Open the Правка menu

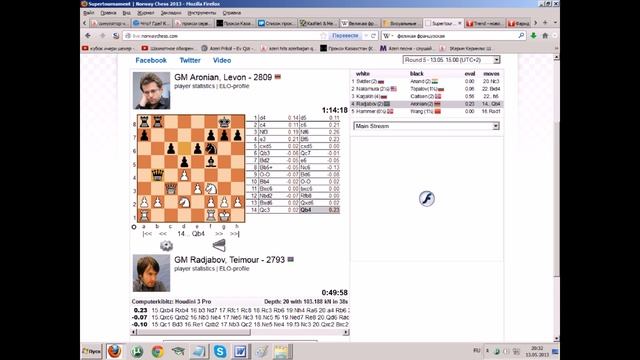pyautogui.click(x=108, y=13)
